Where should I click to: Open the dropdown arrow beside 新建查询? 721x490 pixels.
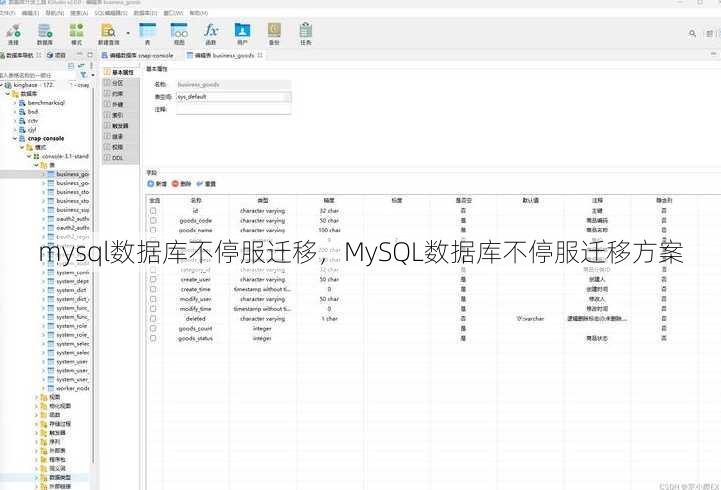[x=128, y=33]
